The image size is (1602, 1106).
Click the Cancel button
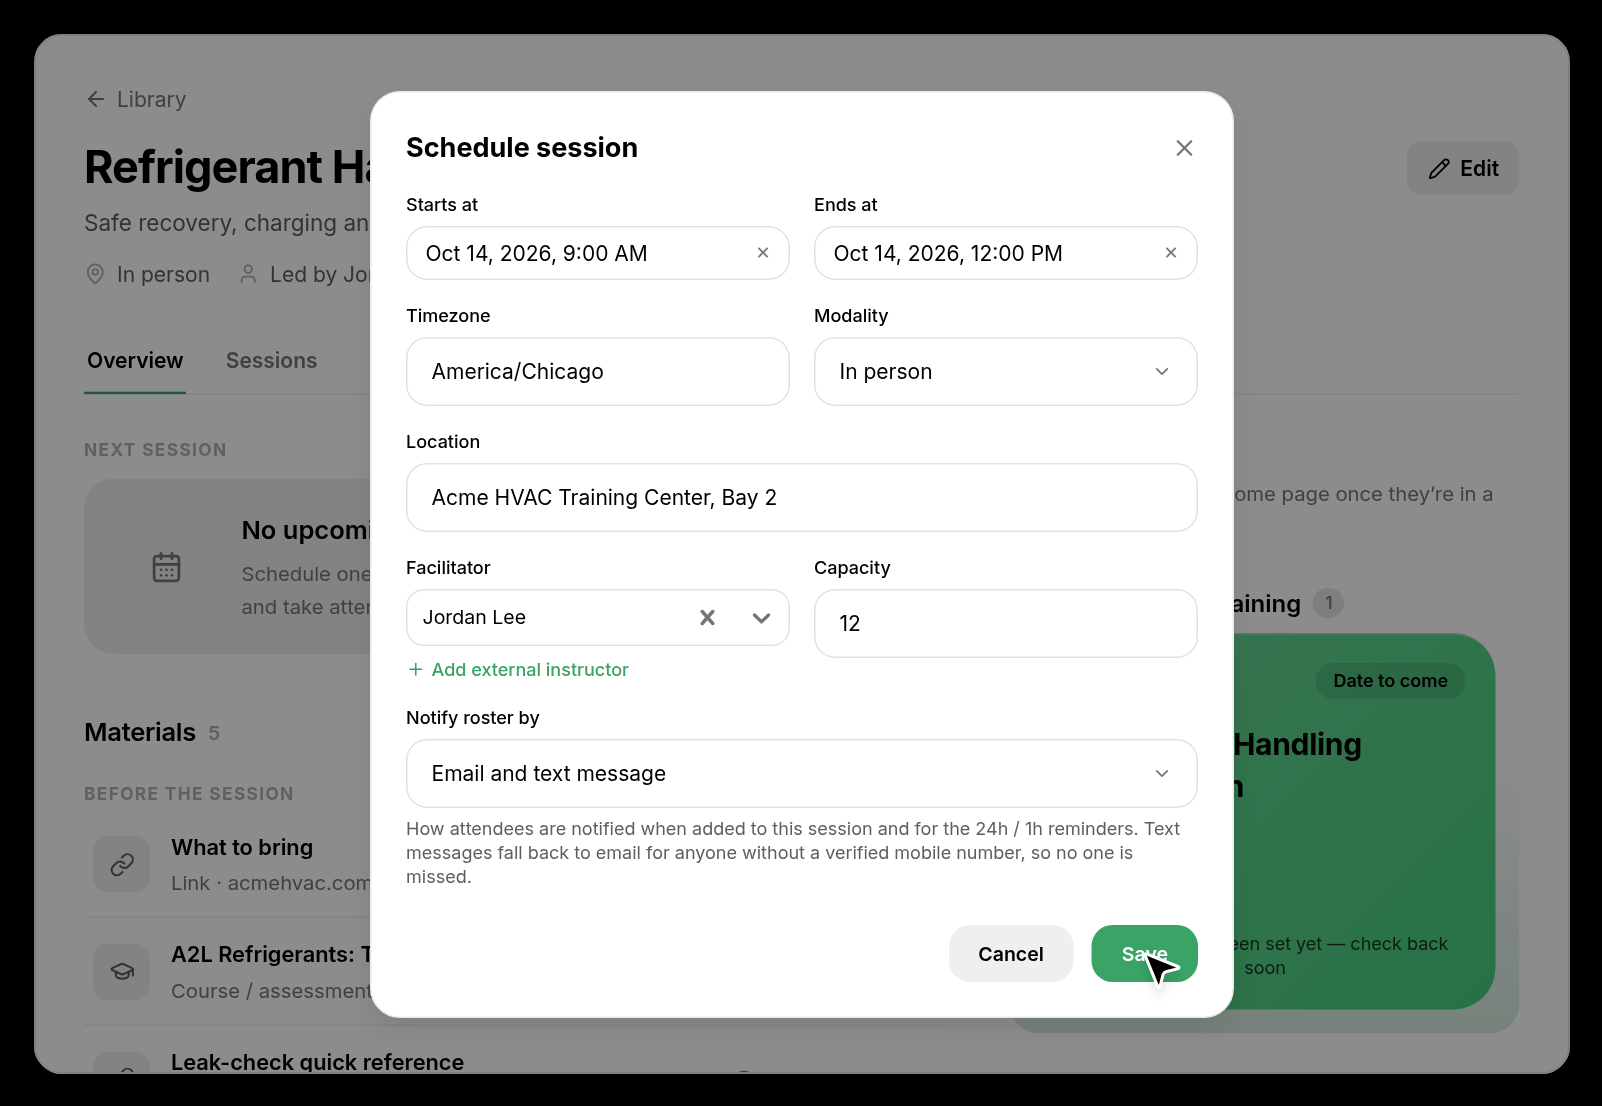(1010, 954)
